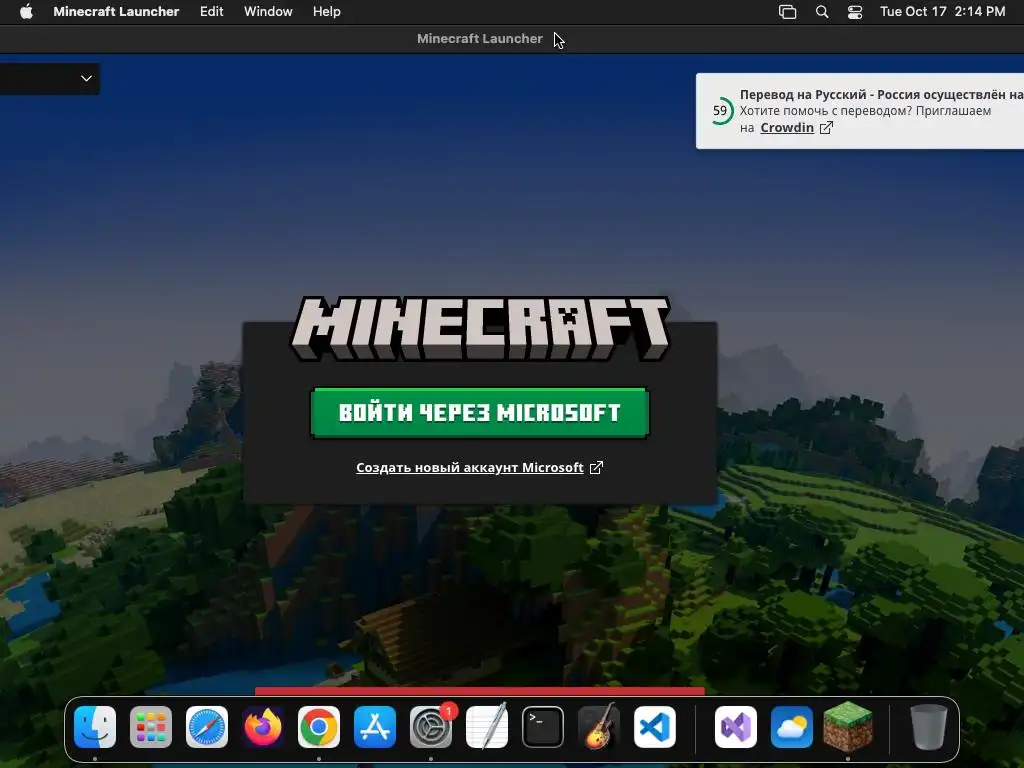This screenshot has width=1024, height=768.
Task: Click the external link icon beside Crowdin
Action: [826, 127]
